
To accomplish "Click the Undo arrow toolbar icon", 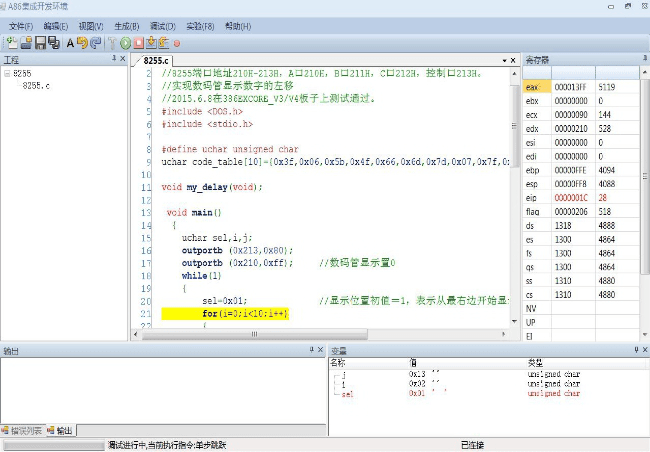I will click(83, 43).
